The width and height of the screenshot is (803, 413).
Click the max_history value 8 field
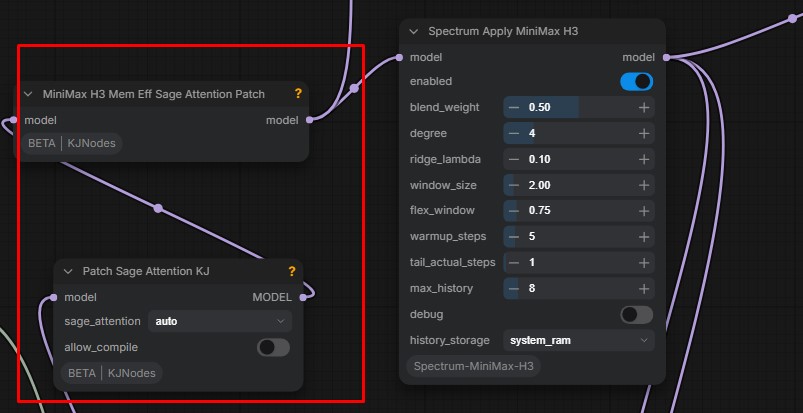(579, 288)
